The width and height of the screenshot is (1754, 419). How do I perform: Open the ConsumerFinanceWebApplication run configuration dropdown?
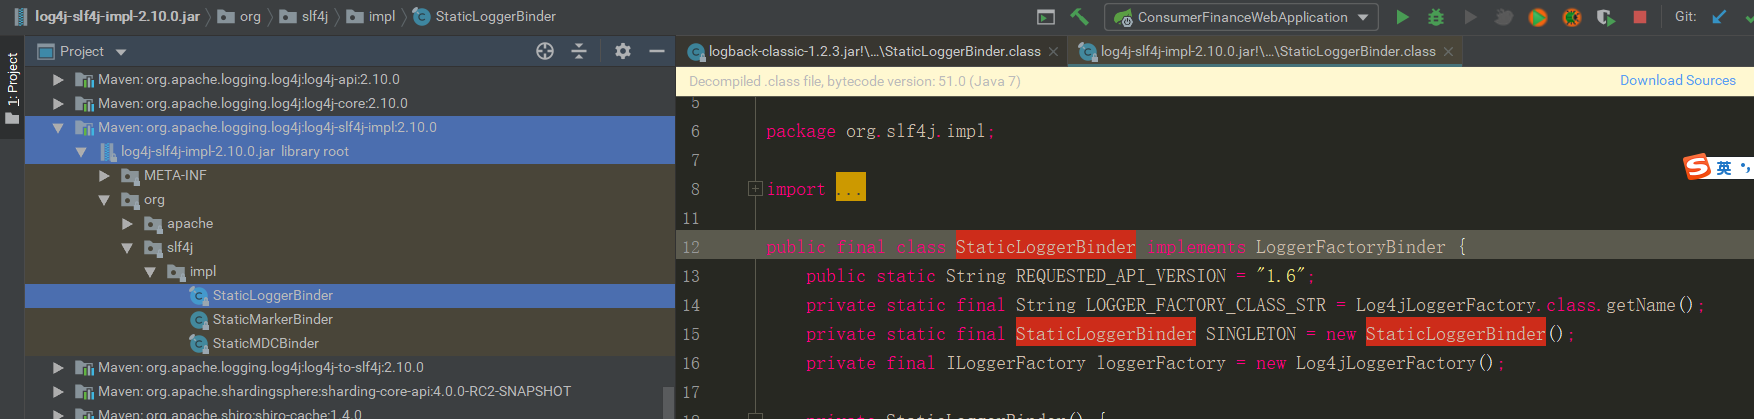click(x=1241, y=17)
